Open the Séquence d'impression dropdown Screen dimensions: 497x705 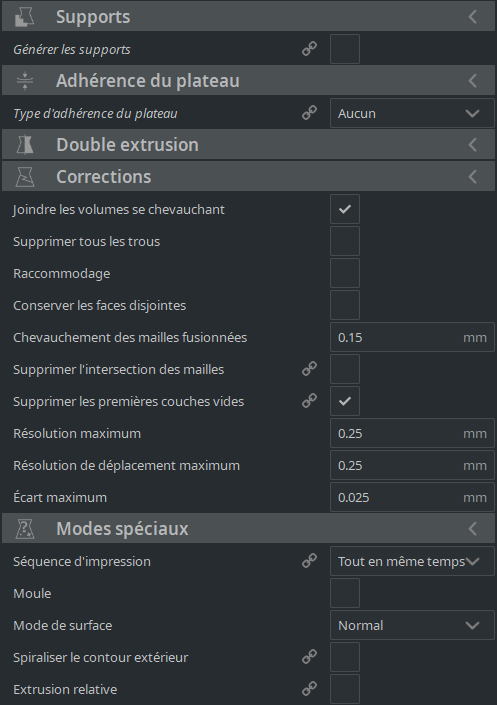tap(412, 561)
